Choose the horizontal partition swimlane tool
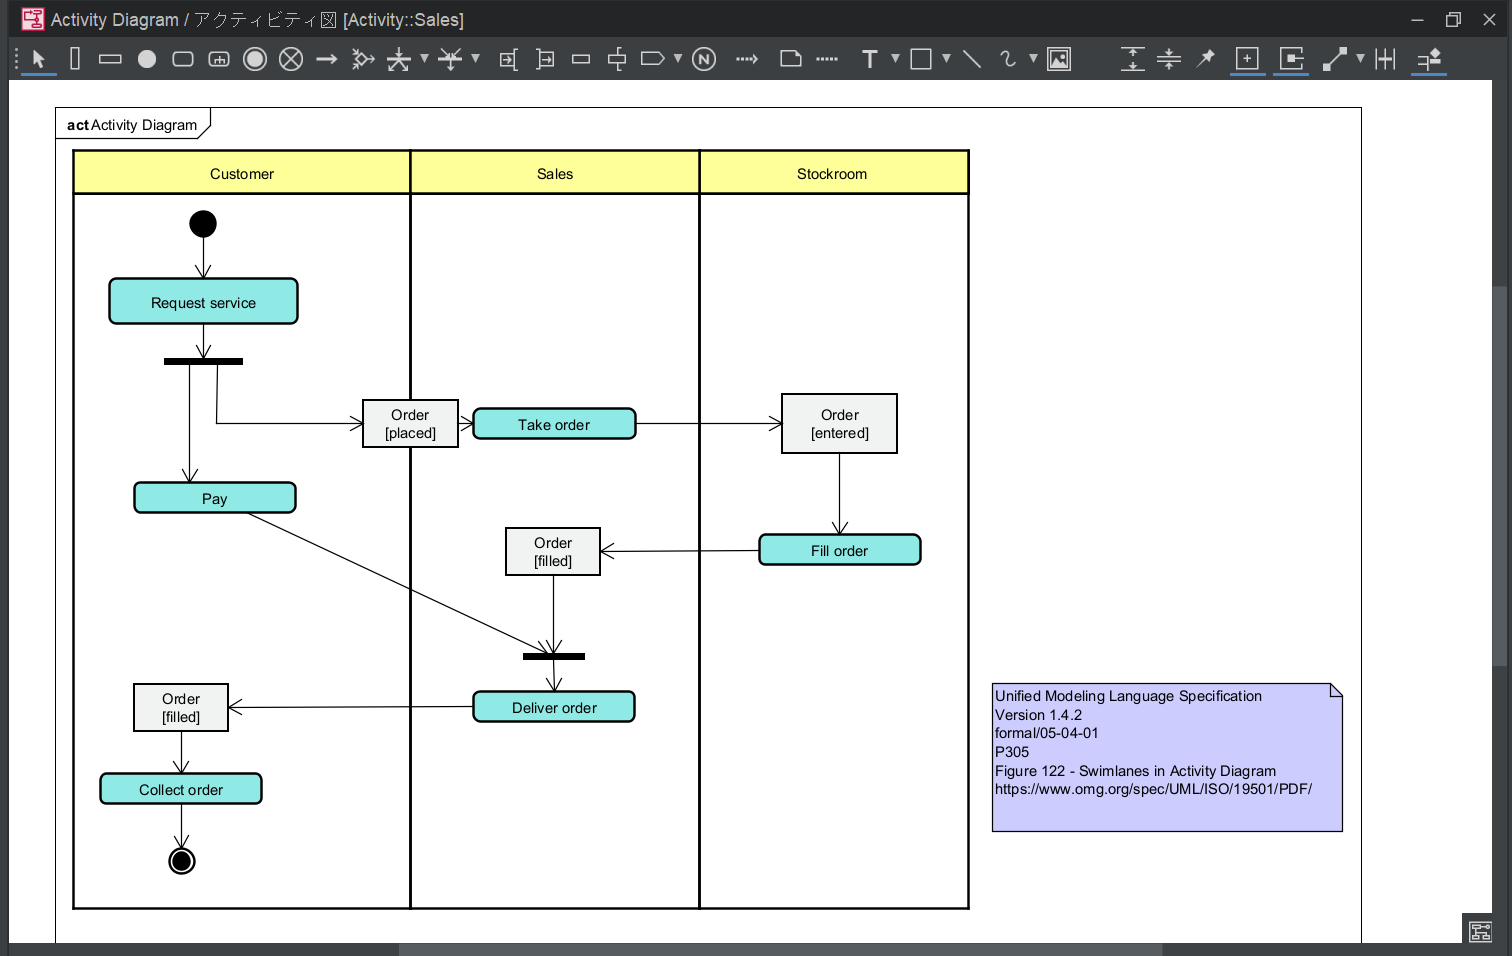The image size is (1512, 956). coord(110,59)
